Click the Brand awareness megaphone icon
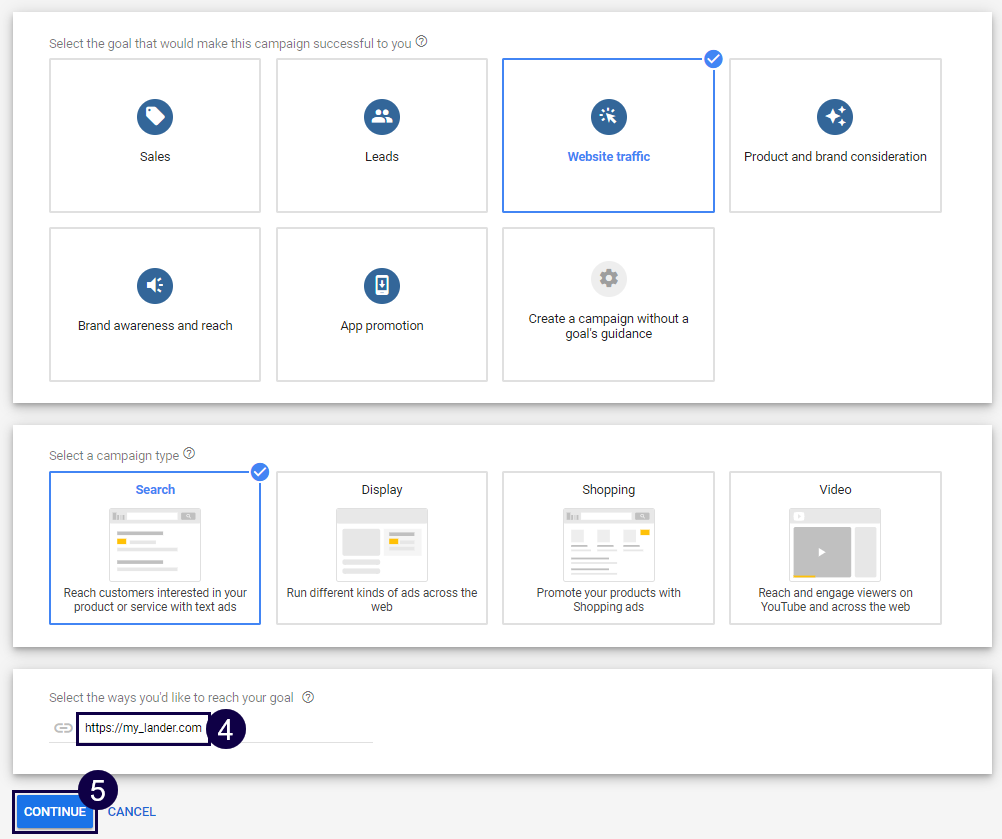This screenshot has height=839, width=1002. [154, 285]
